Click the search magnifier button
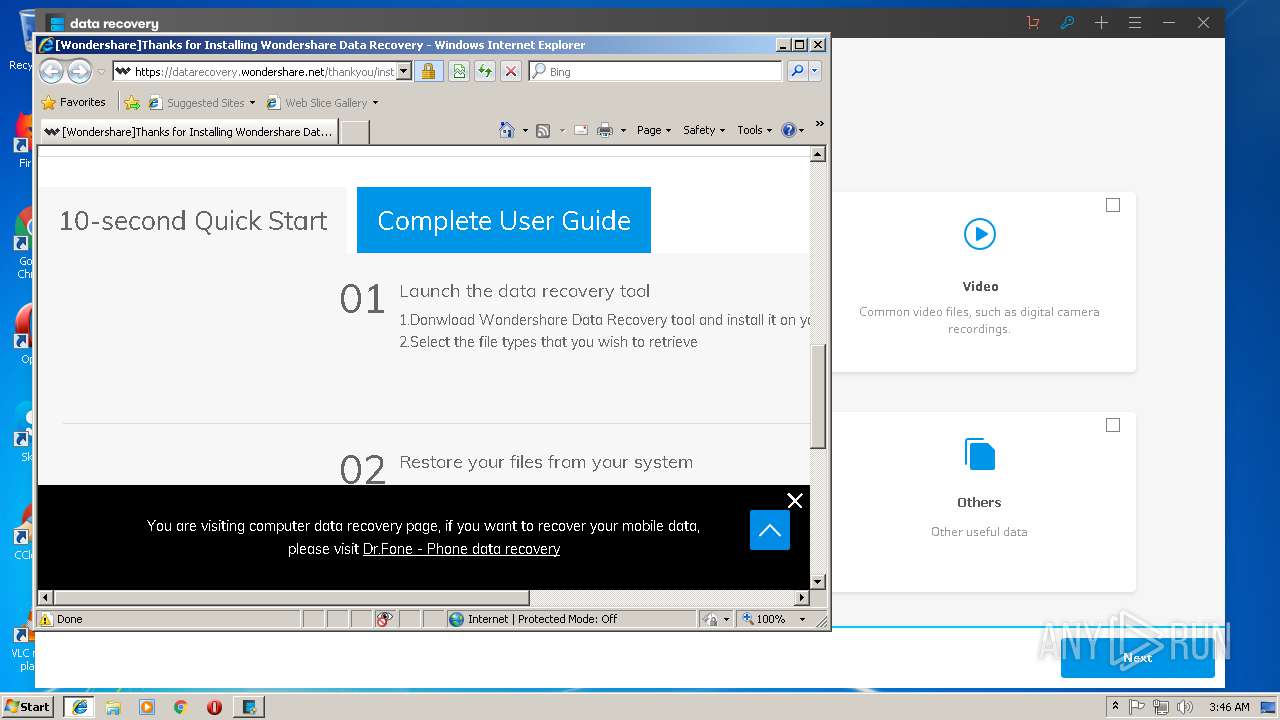The width and height of the screenshot is (1280, 720). 797,71
